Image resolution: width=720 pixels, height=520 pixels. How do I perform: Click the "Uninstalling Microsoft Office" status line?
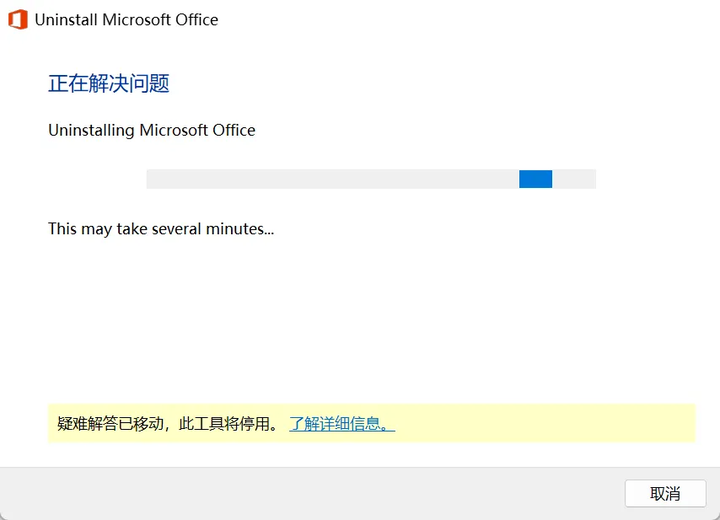click(x=152, y=130)
